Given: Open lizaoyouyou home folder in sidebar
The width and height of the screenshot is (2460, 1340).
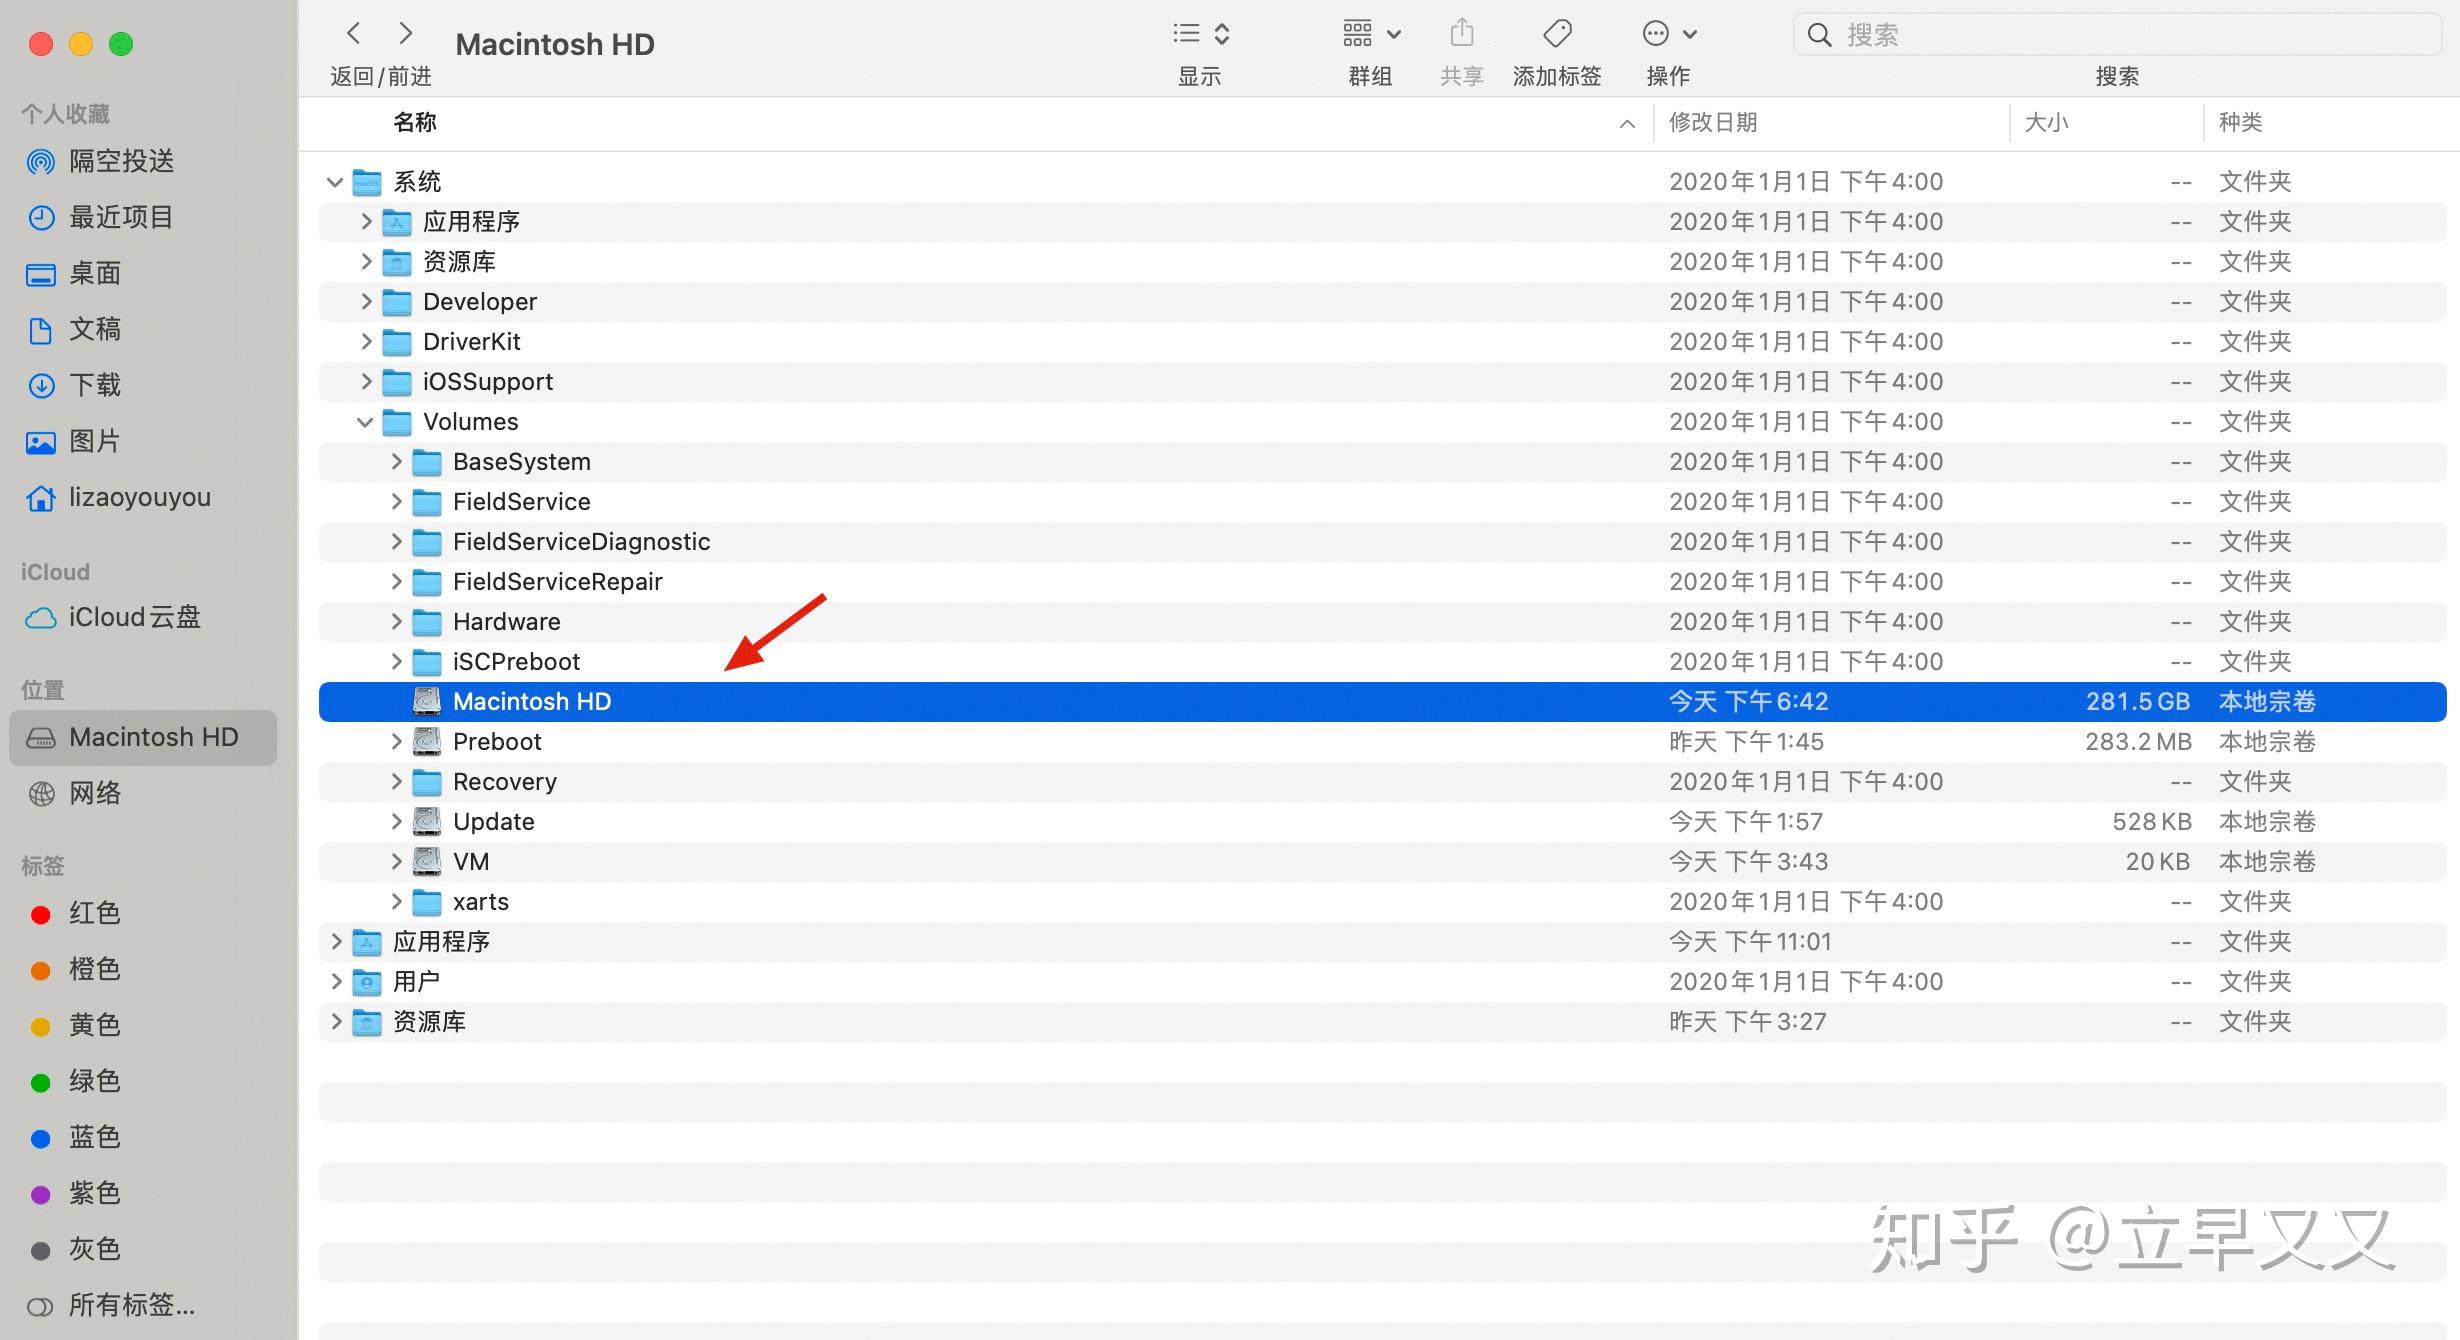Looking at the screenshot, I should coord(139,497).
